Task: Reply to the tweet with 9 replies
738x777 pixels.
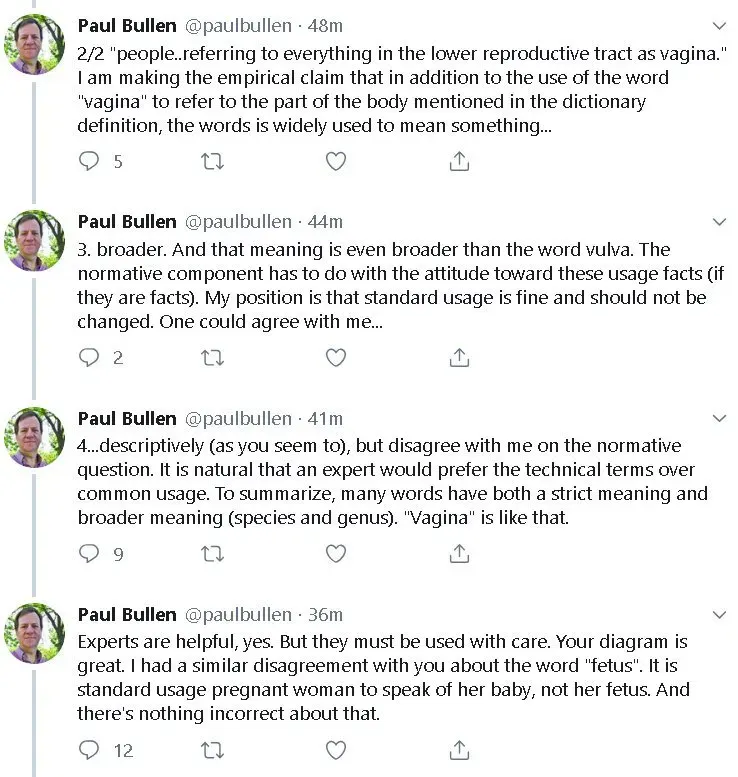Action: tap(90, 553)
